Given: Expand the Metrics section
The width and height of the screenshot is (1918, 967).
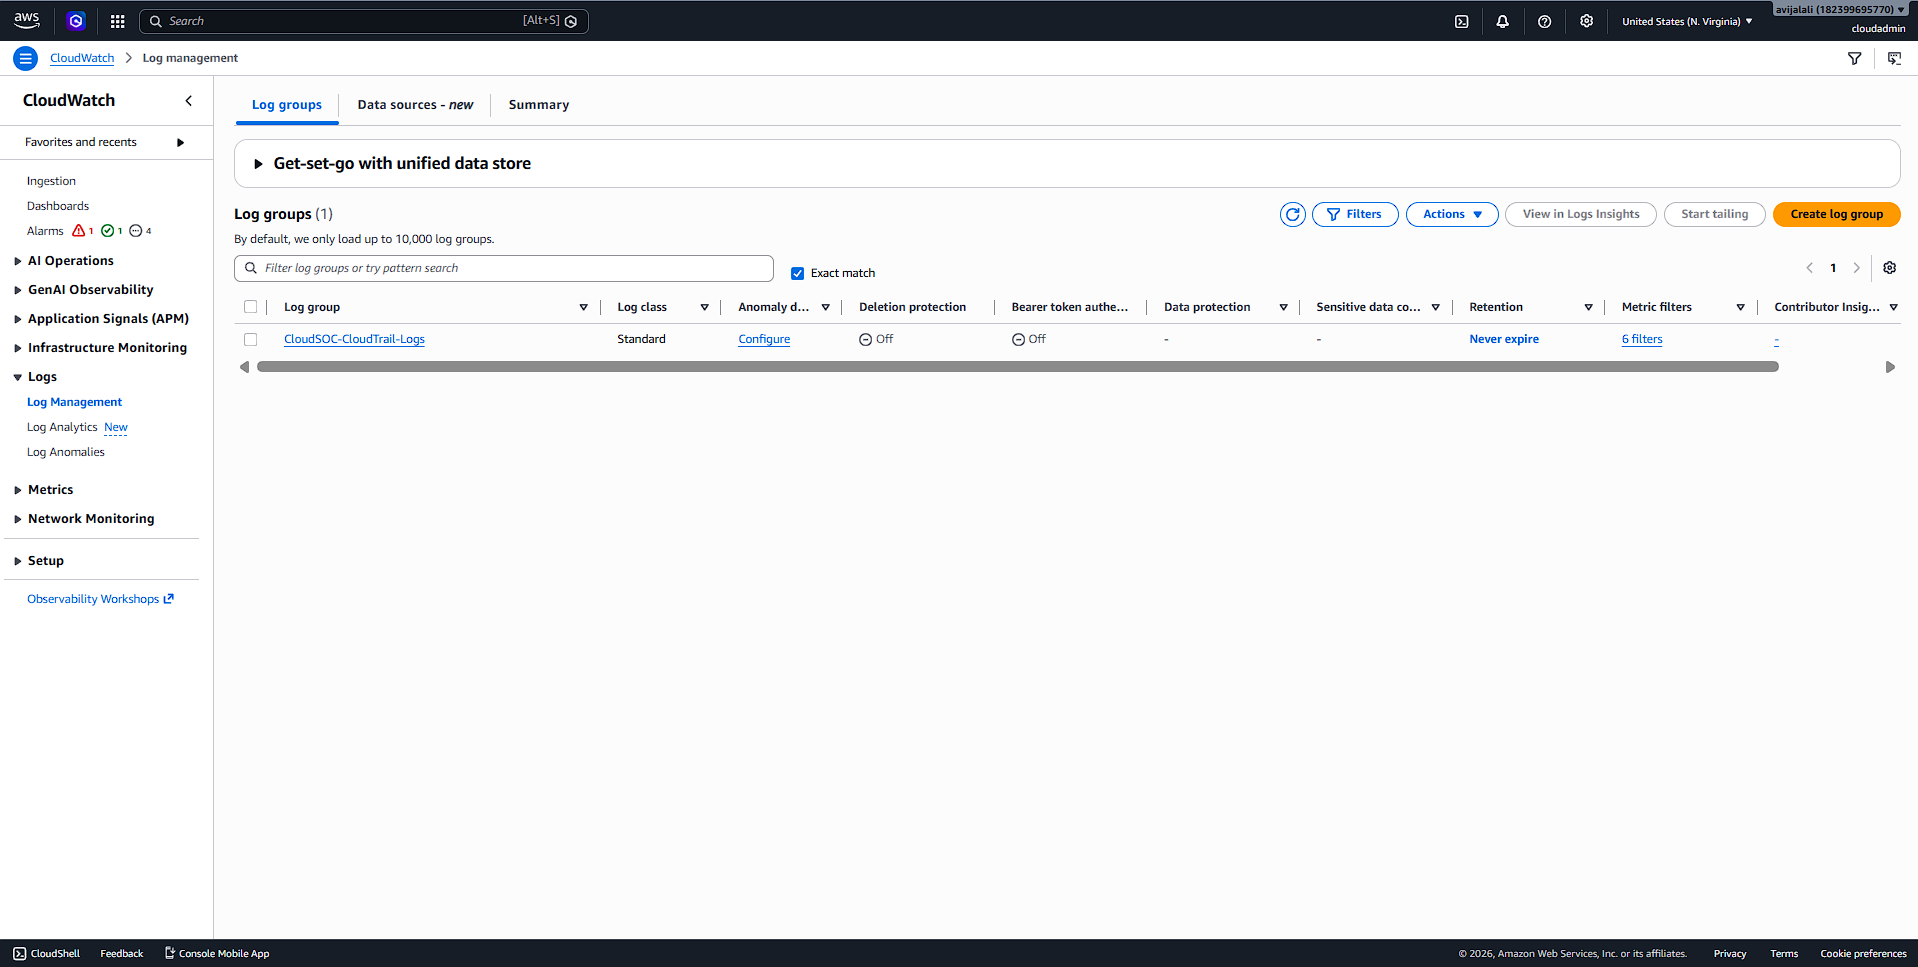Looking at the screenshot, I should coord(18,490).
